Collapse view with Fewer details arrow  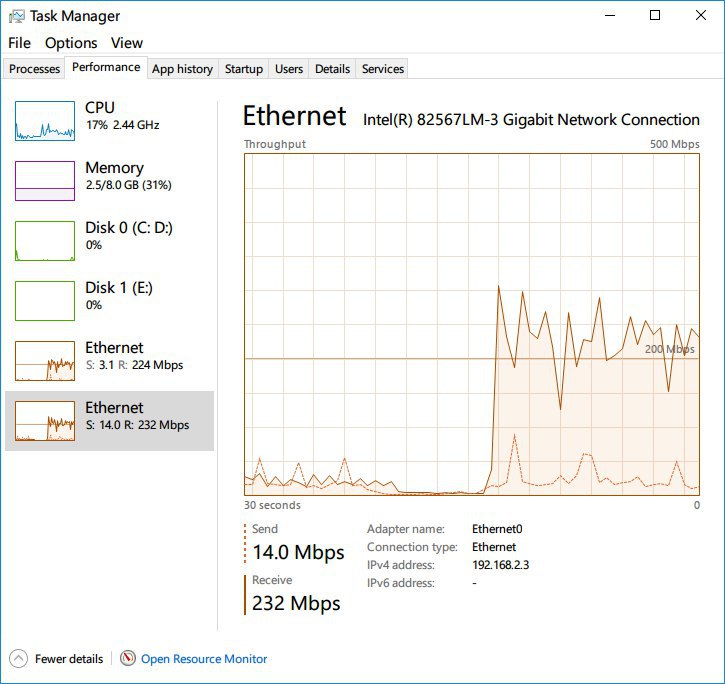(18, 659)
